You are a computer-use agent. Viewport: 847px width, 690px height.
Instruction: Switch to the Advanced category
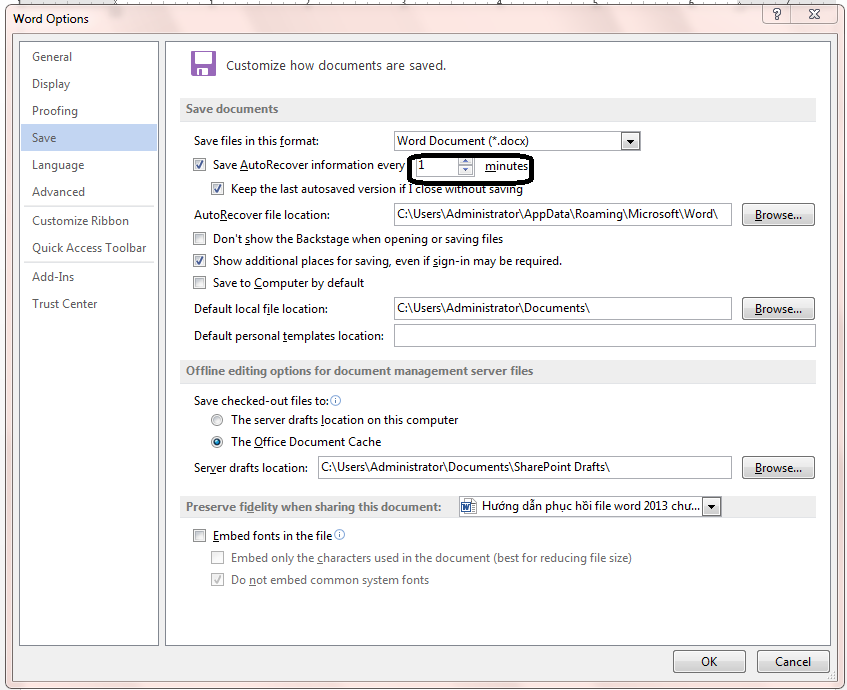coord(58,192)
